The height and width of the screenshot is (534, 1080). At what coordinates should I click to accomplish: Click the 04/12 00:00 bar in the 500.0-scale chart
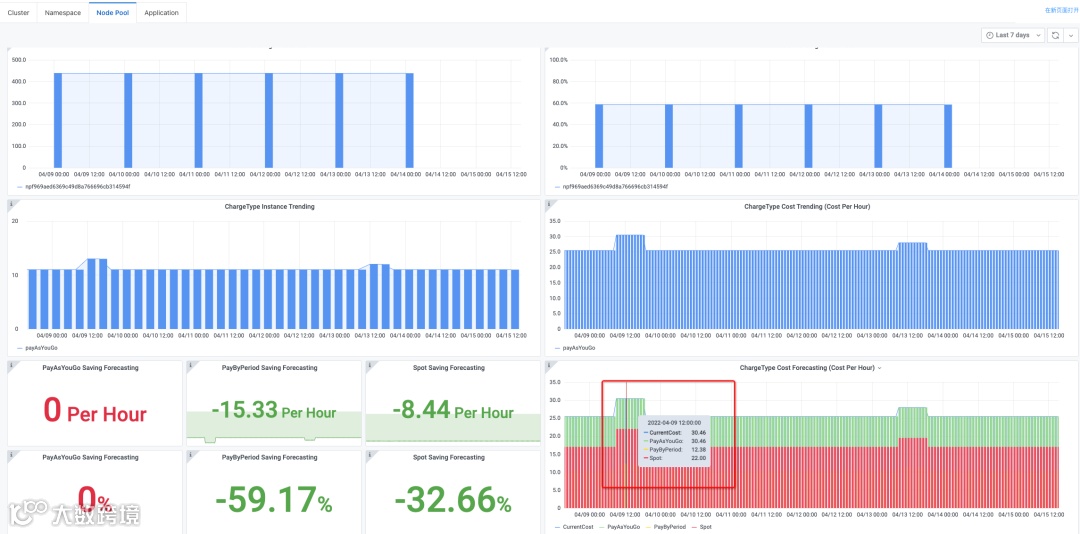[x=269, y=120]
